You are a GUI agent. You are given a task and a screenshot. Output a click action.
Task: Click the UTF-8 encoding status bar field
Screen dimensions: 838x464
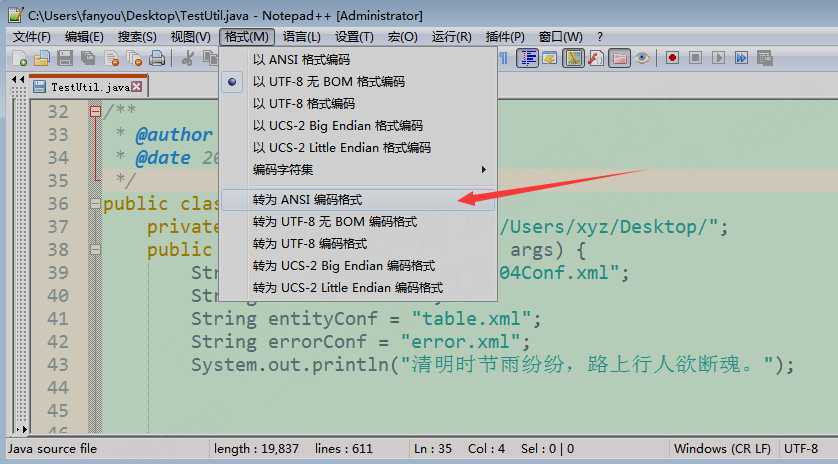801,448
